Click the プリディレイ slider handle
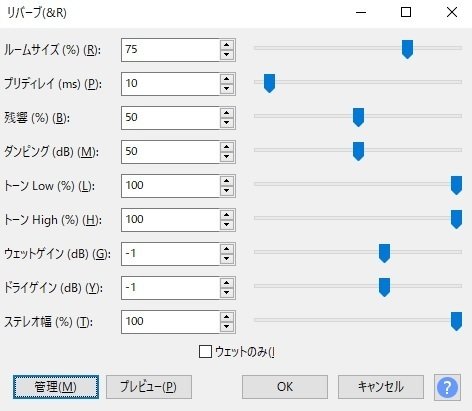This screenshot has width=472, height=411. (x=269, y=83)
